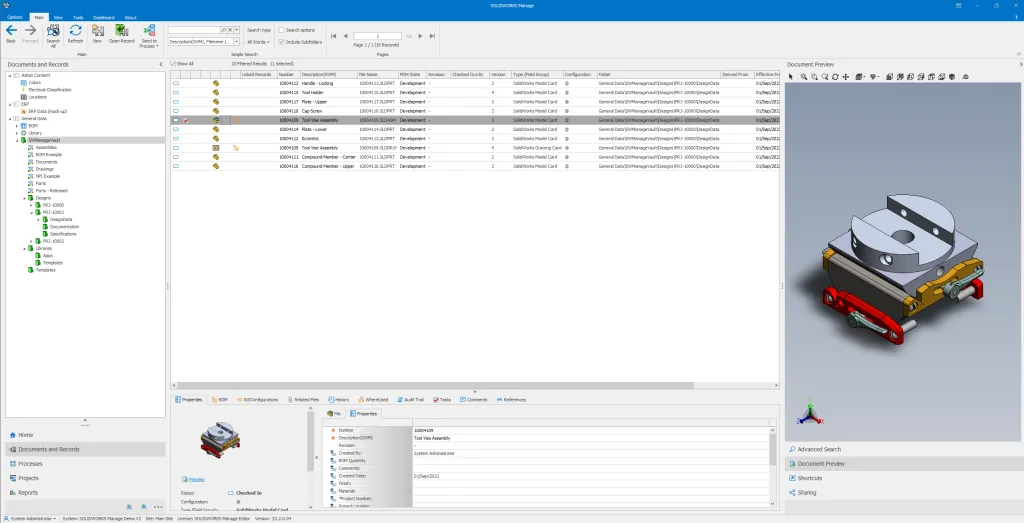The image size is (1024, 523).
Task: Click the Advanced Search panel icon
Action: pos(792,449)
